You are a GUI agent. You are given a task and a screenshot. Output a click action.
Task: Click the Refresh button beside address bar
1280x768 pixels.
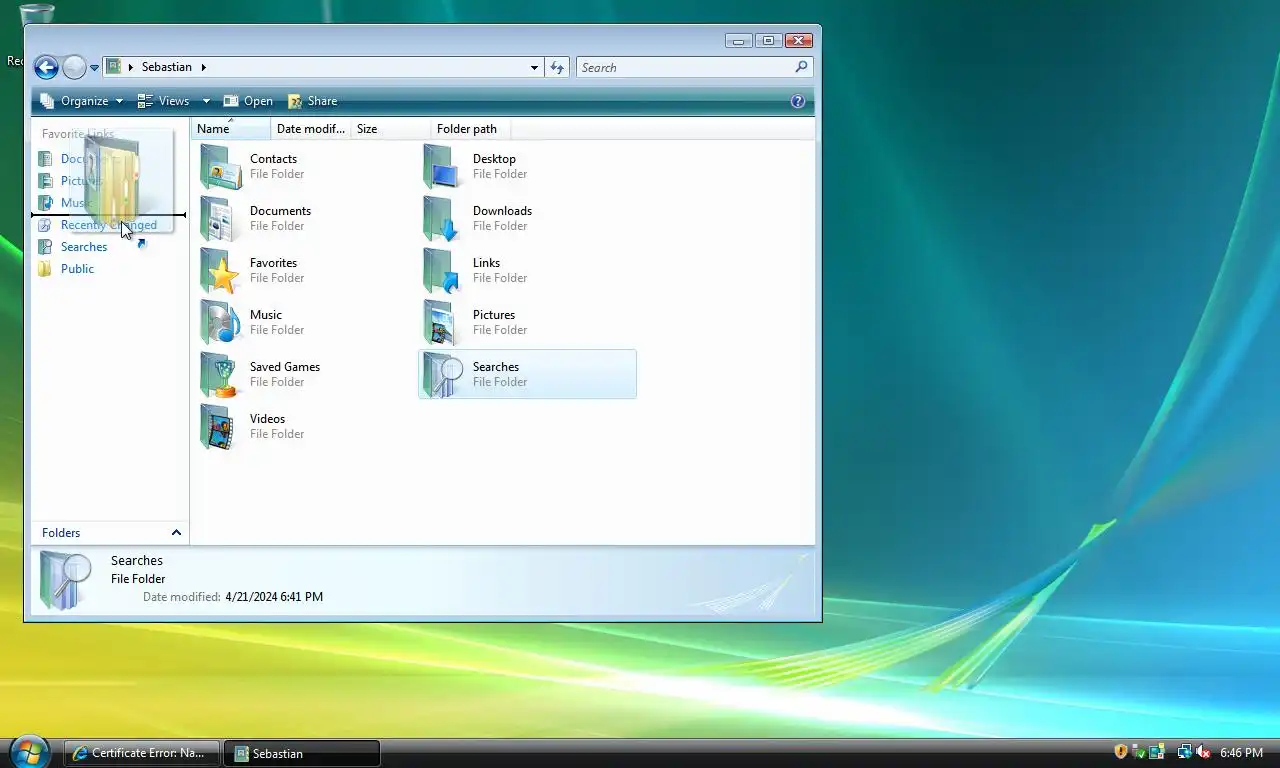pyautogui.click(x=557, y=67)
